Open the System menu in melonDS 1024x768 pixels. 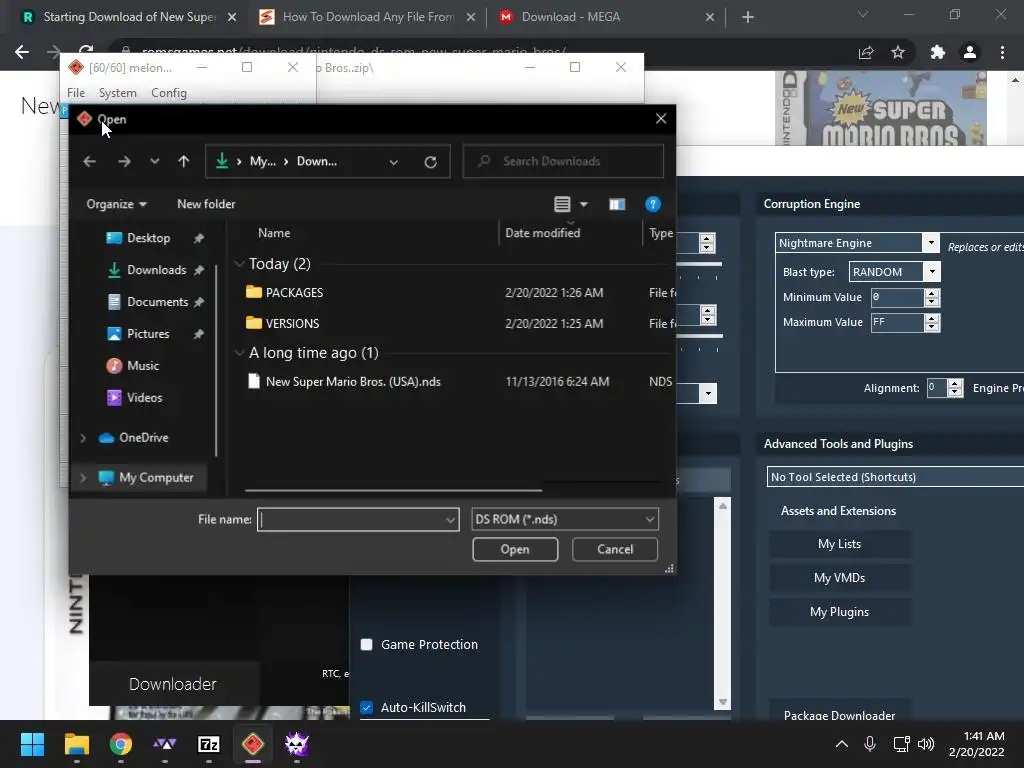tap(118, 93)
